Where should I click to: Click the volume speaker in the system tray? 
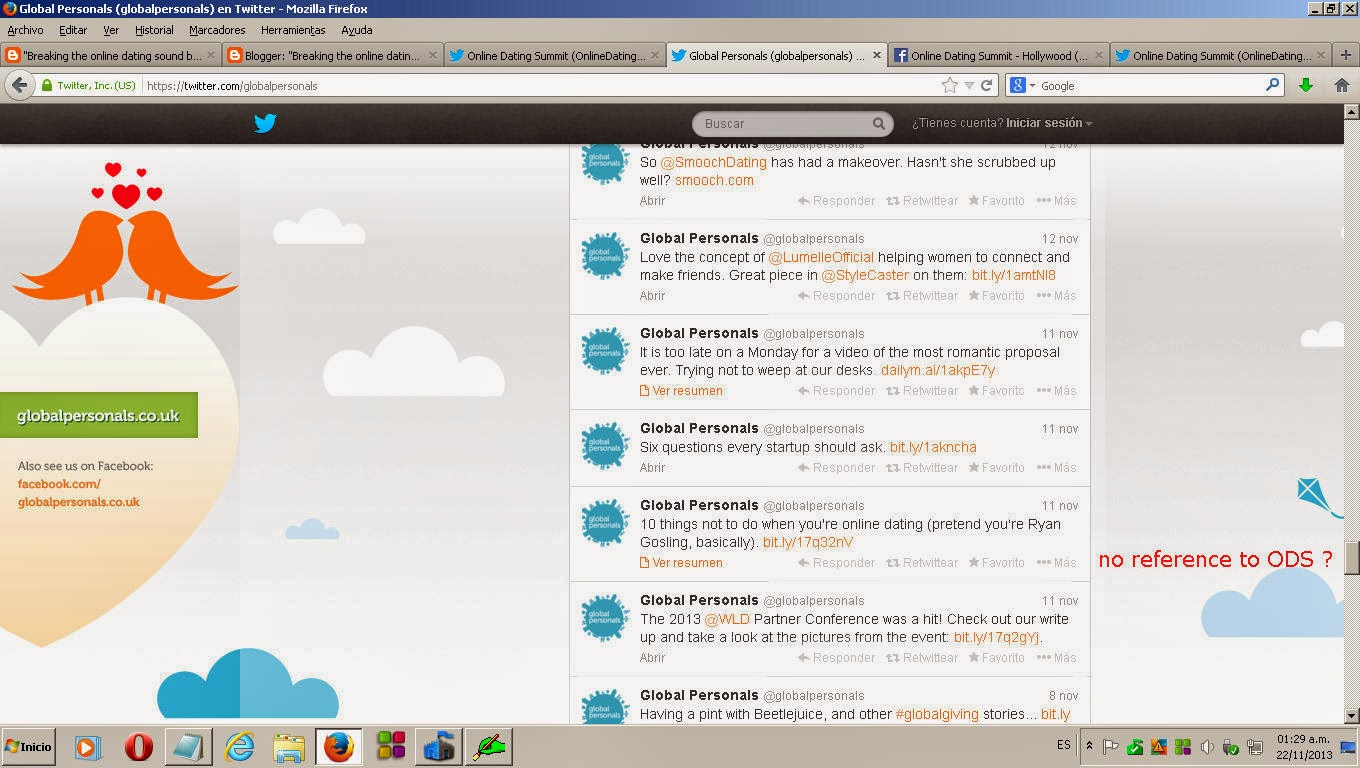[1207, 747]
